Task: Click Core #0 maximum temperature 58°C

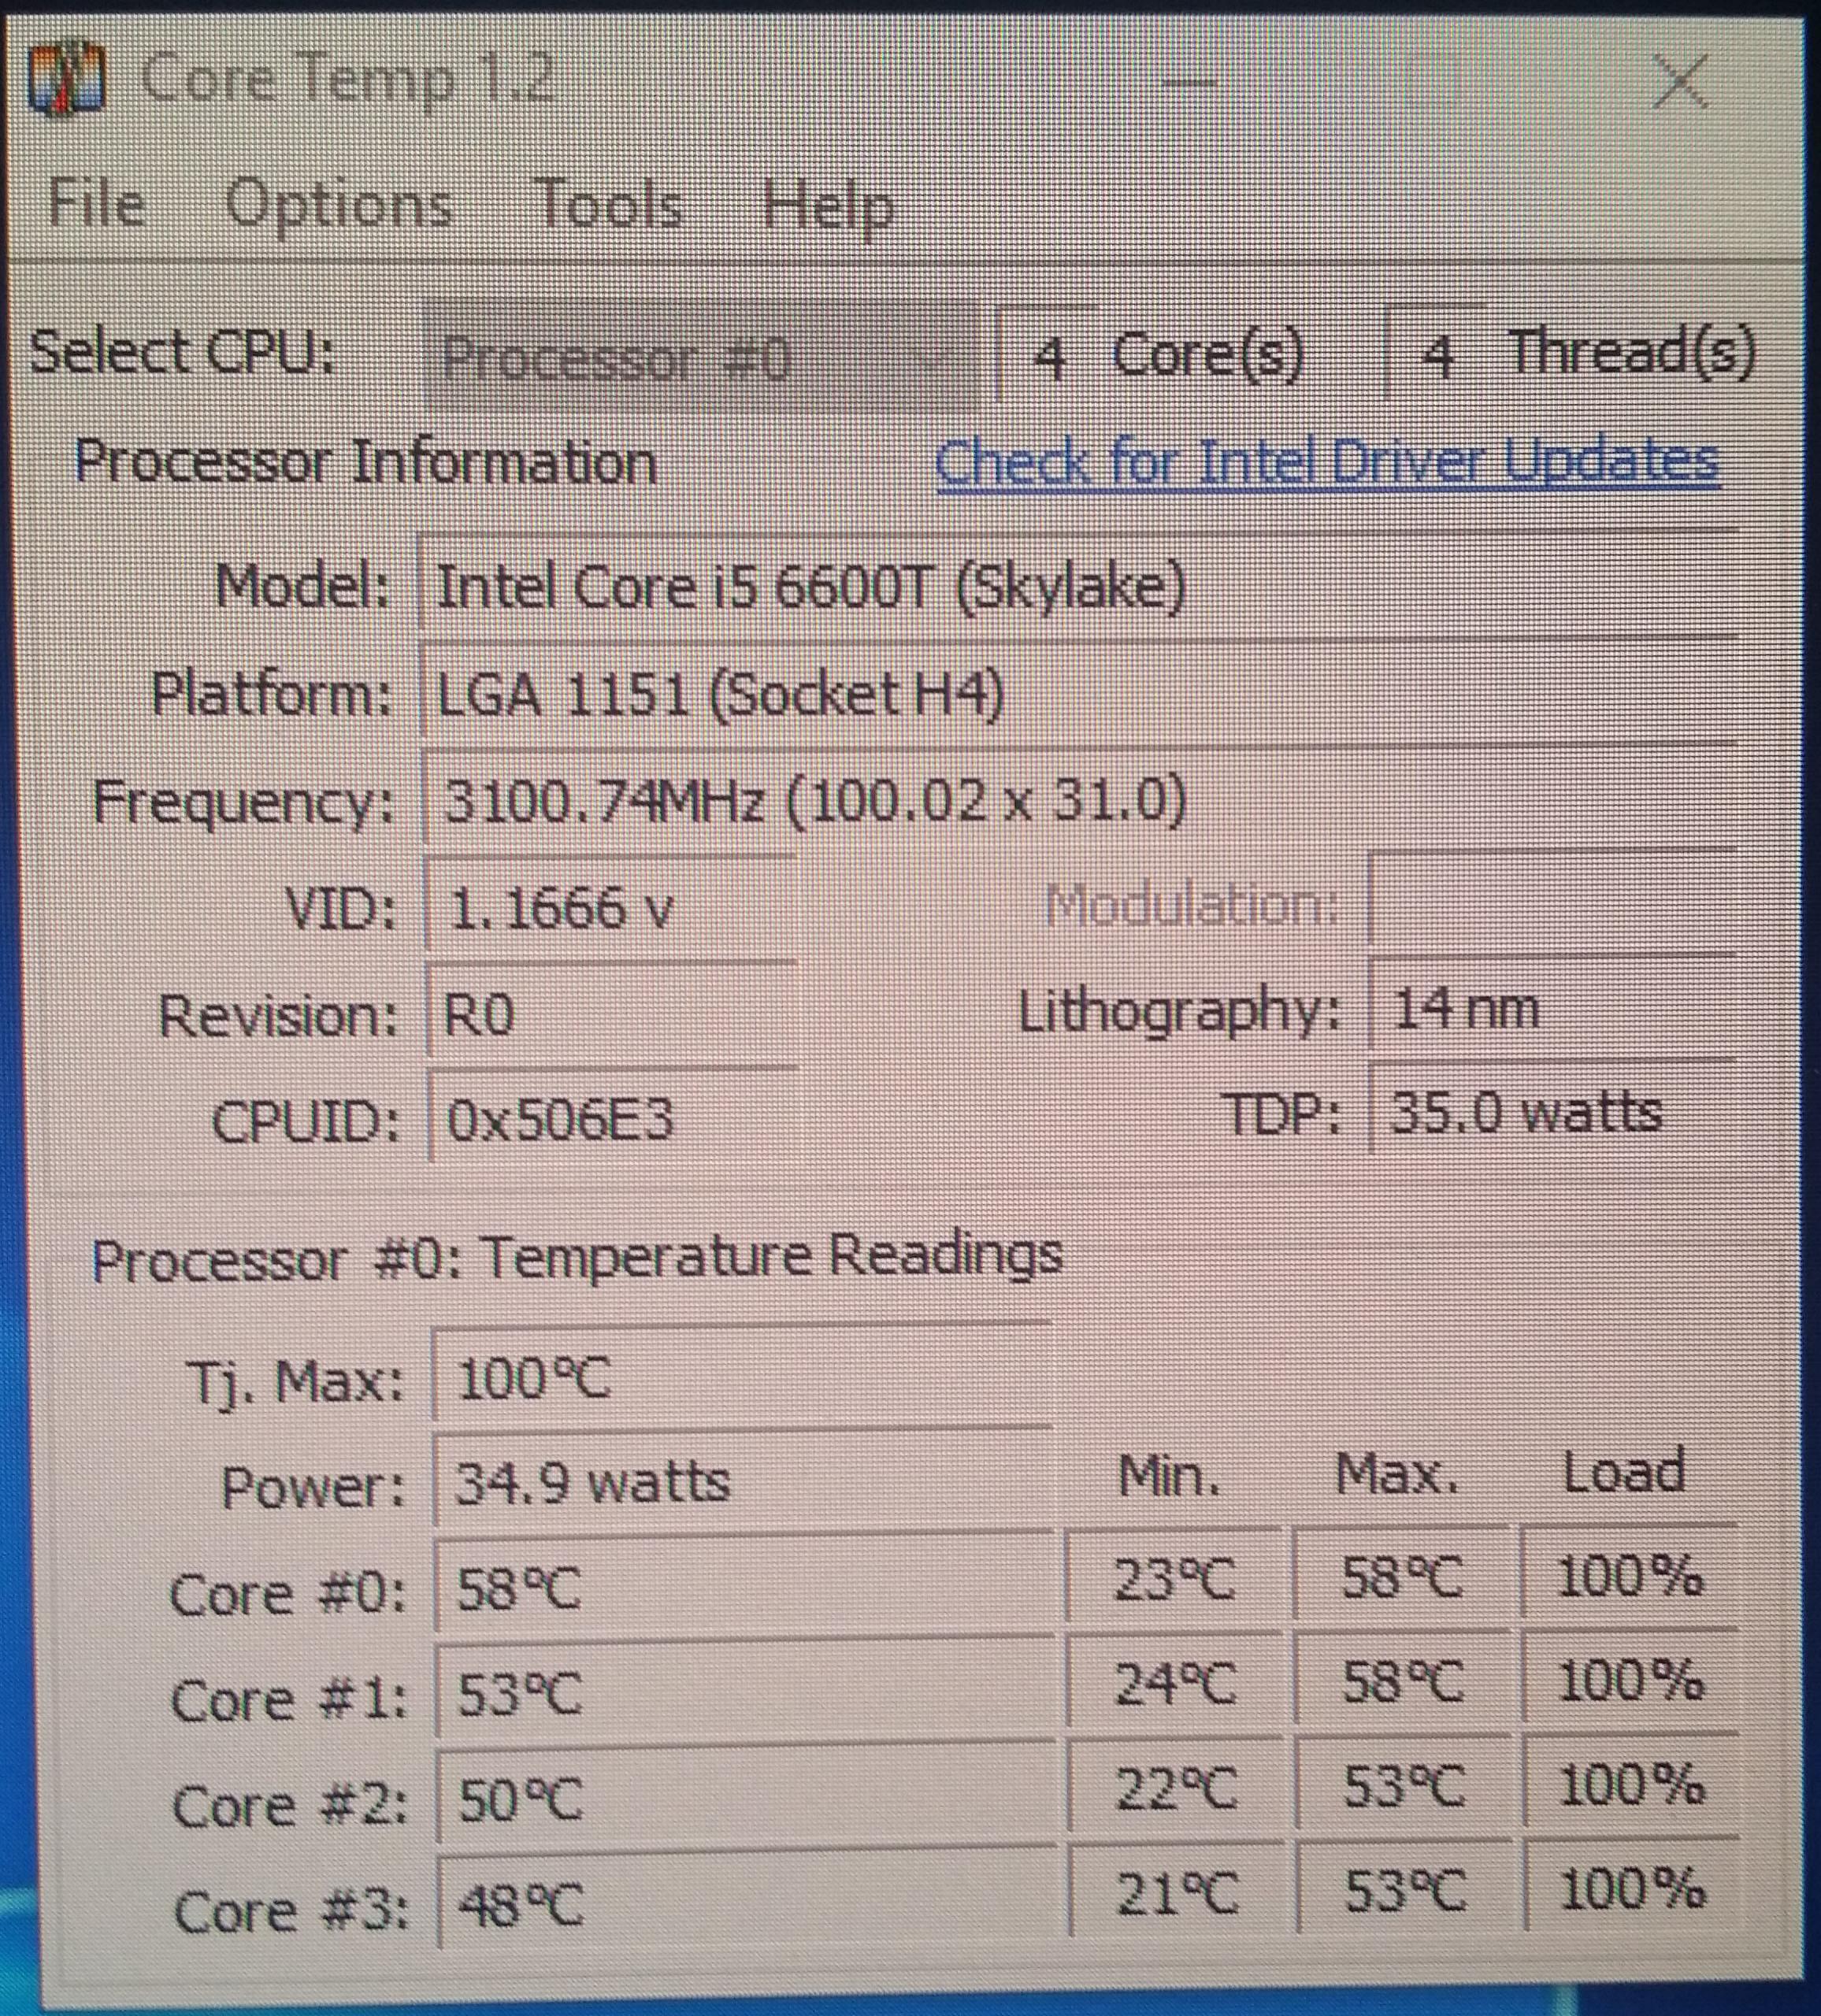Action: [1402, 1578]
